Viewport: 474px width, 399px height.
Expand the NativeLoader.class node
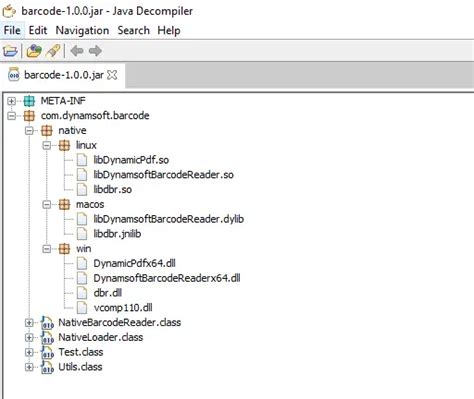(29, 337)
